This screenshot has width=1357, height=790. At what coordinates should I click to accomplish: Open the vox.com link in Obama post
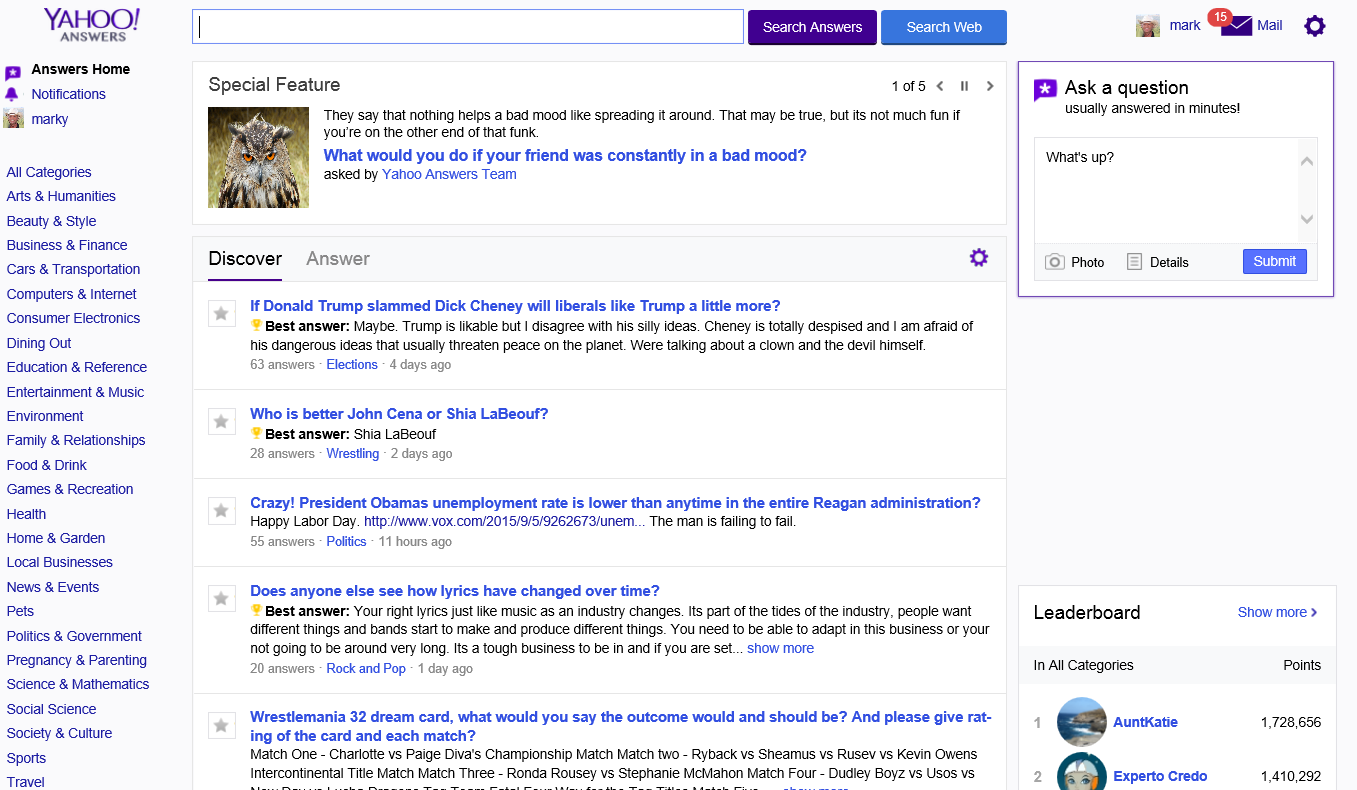pos(505,521)
